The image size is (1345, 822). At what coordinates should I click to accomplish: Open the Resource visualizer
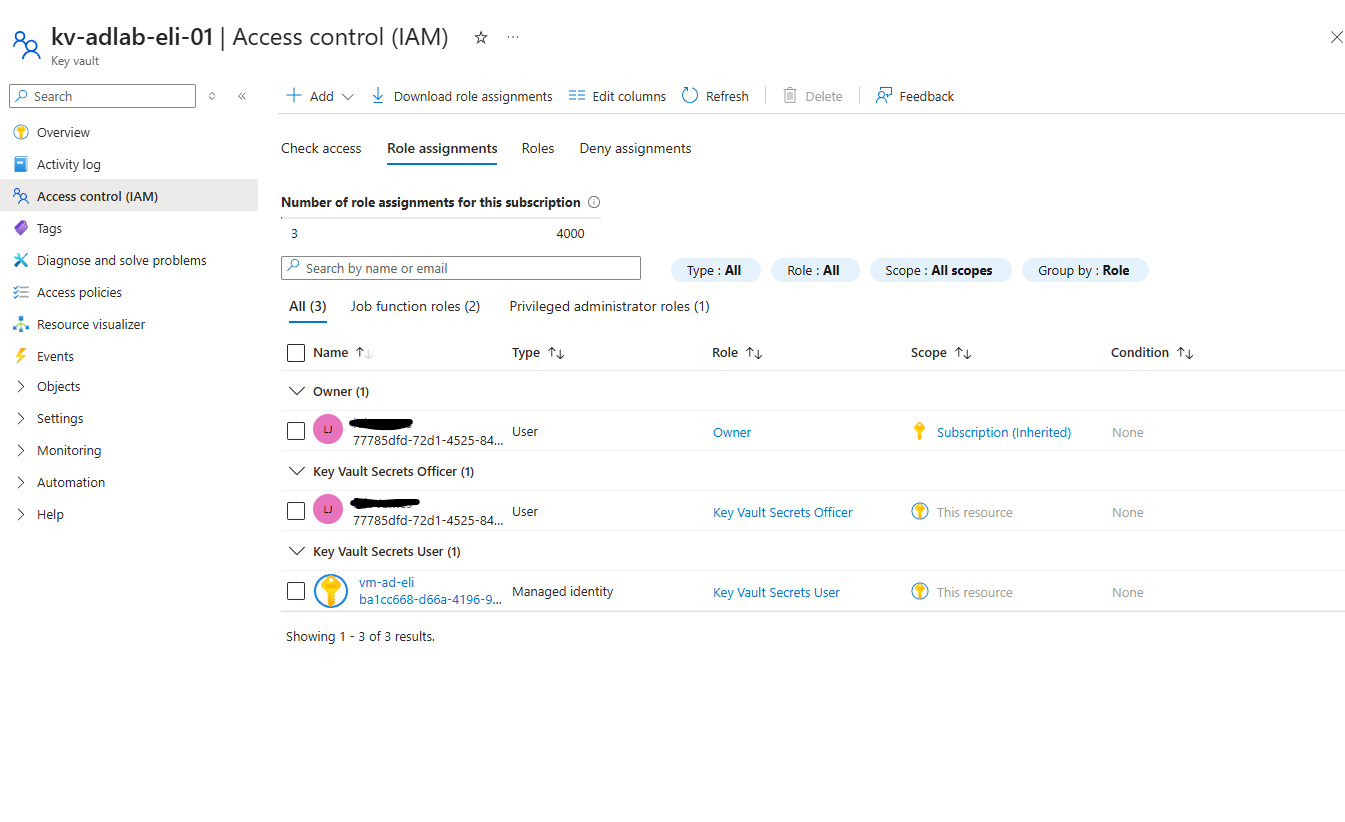pos(91,324)
